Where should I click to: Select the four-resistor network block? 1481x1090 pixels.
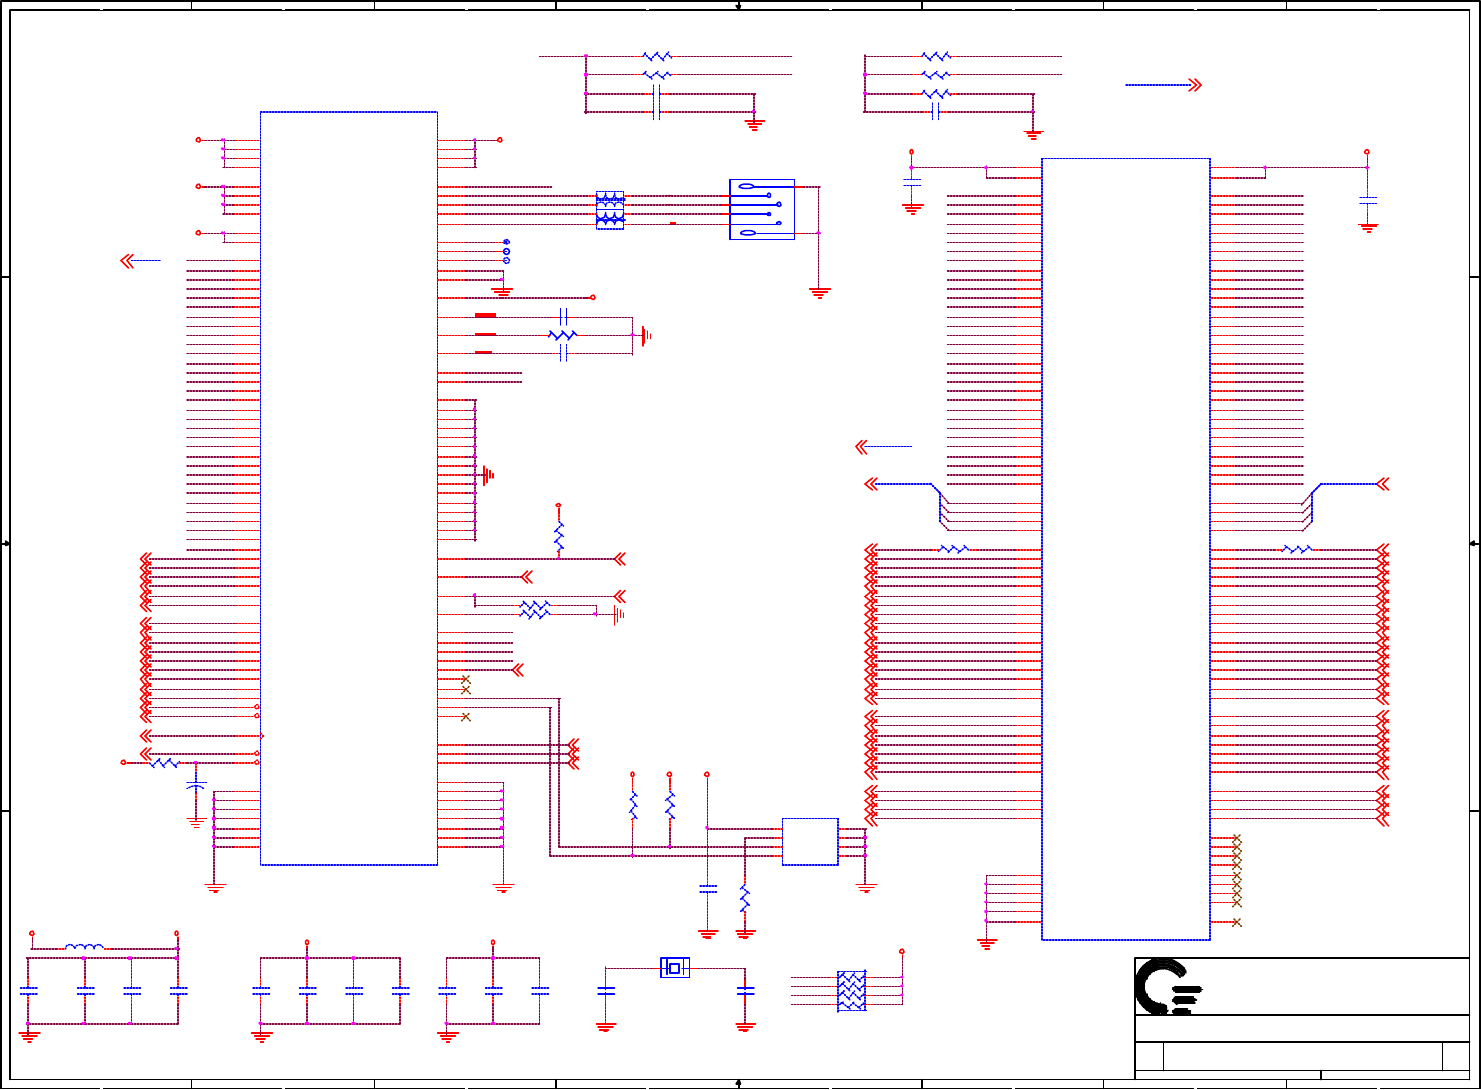pos(851,990)
